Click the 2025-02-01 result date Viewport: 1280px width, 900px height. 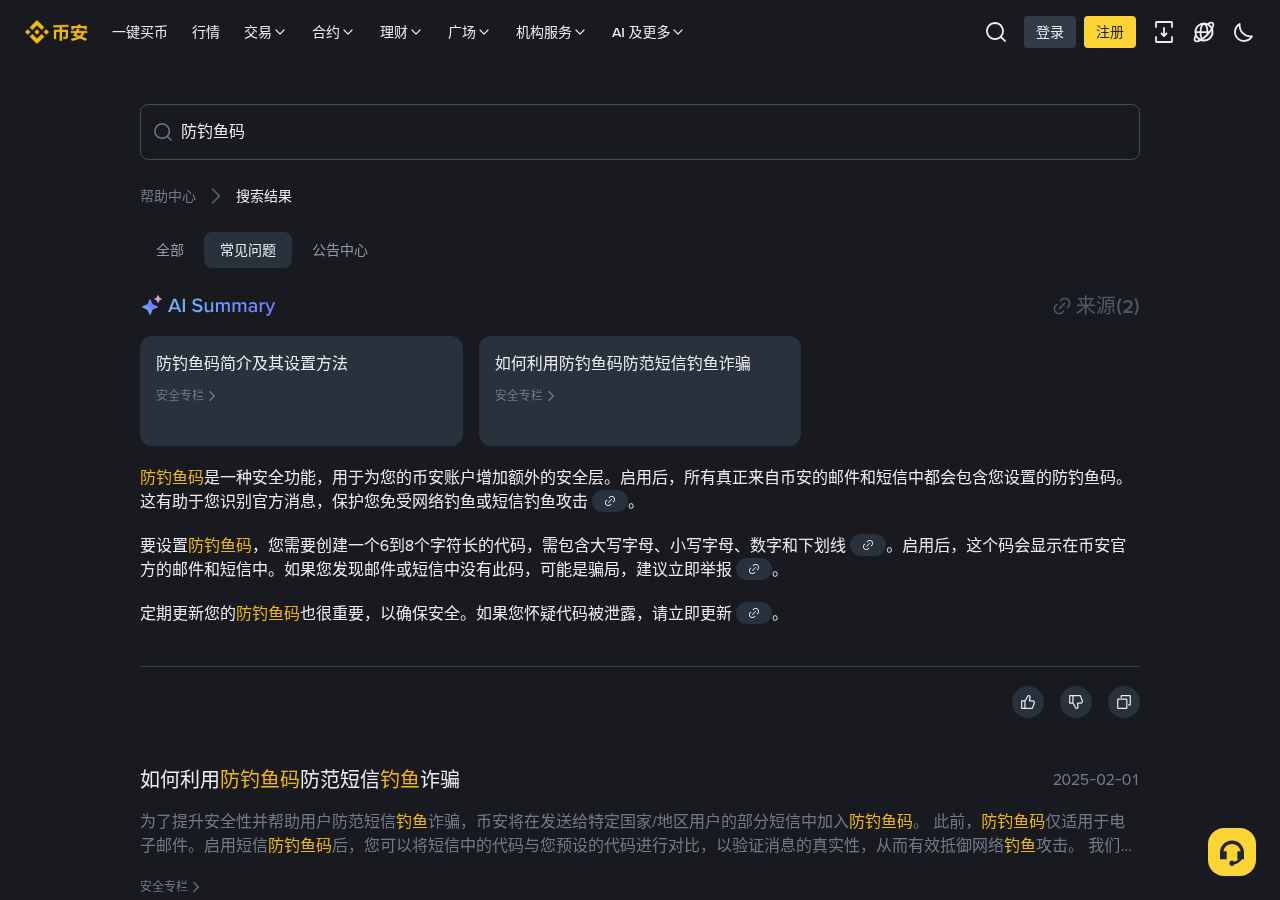click(x=1096, y=780)
